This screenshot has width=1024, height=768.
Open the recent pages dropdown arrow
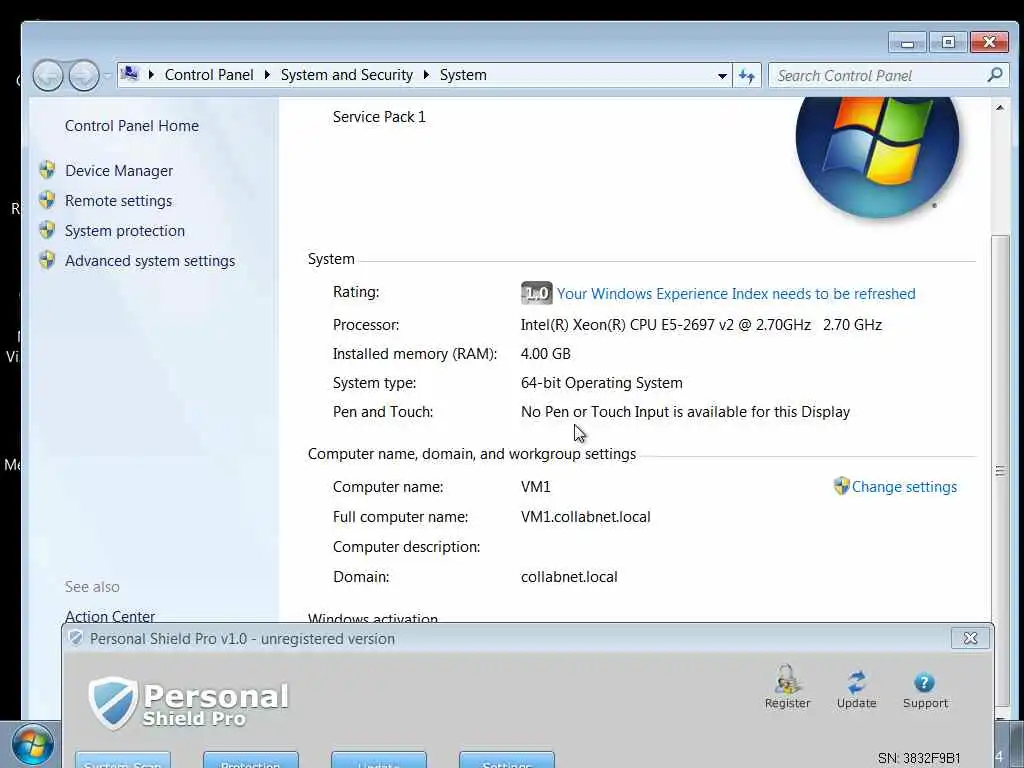pos(107,76)
